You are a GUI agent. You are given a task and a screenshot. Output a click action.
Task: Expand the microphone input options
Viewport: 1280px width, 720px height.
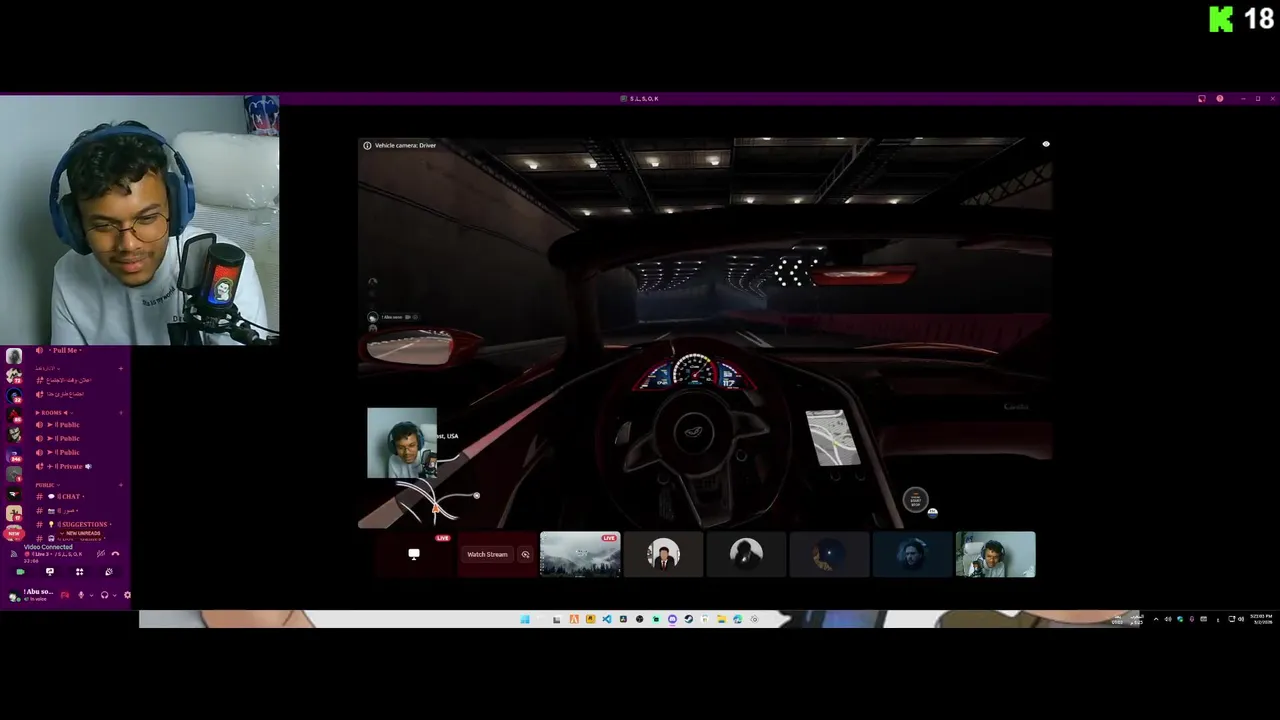91,595
